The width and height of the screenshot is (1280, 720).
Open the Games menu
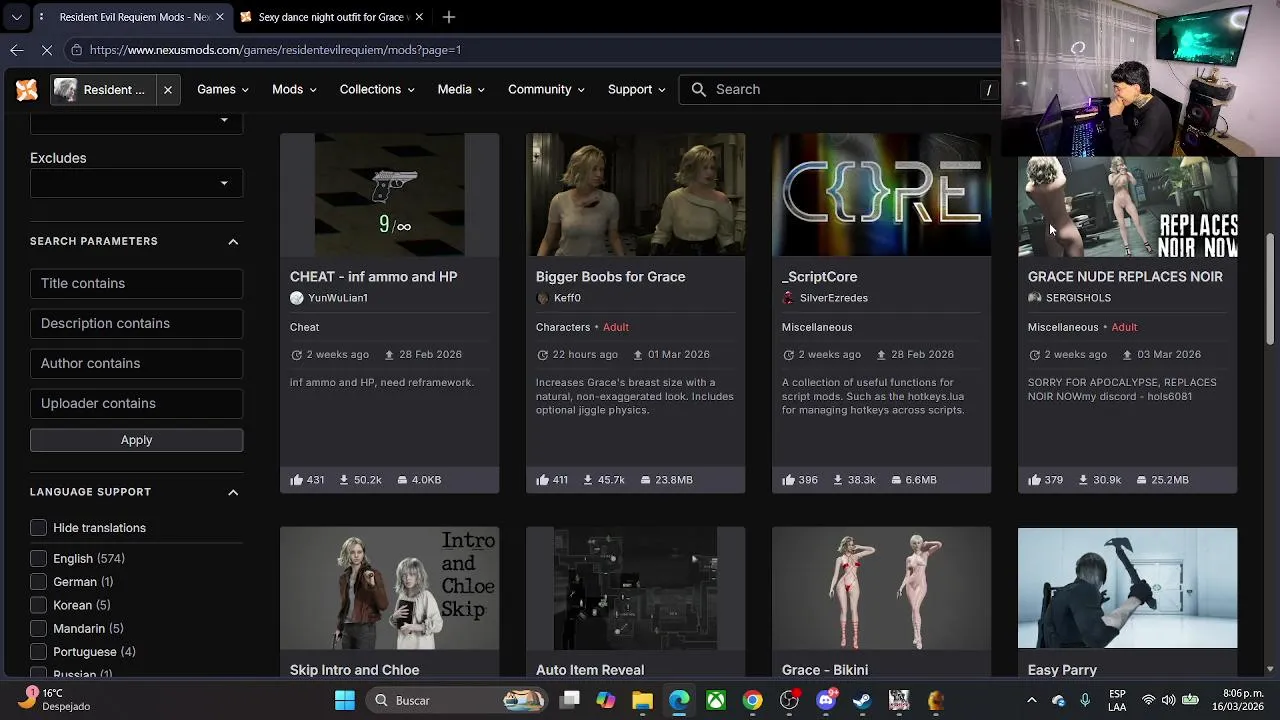(x=223, y=90)
